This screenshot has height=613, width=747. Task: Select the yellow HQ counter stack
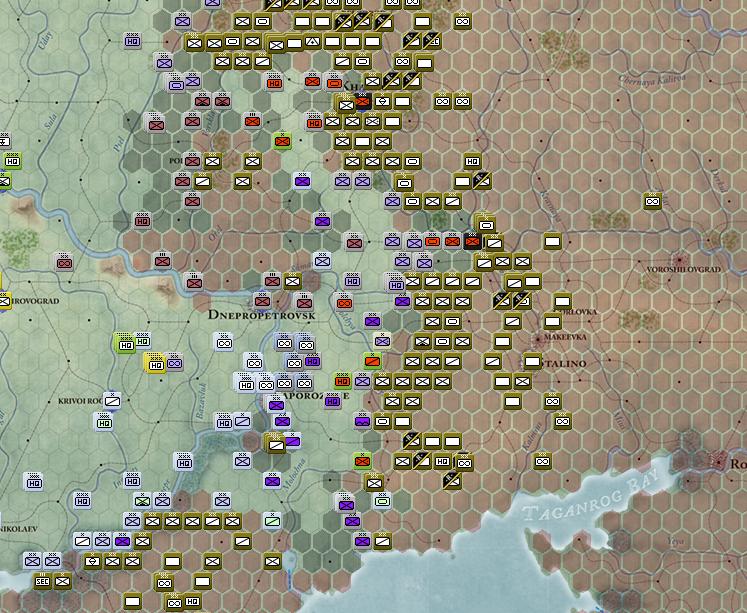[156, 364]
